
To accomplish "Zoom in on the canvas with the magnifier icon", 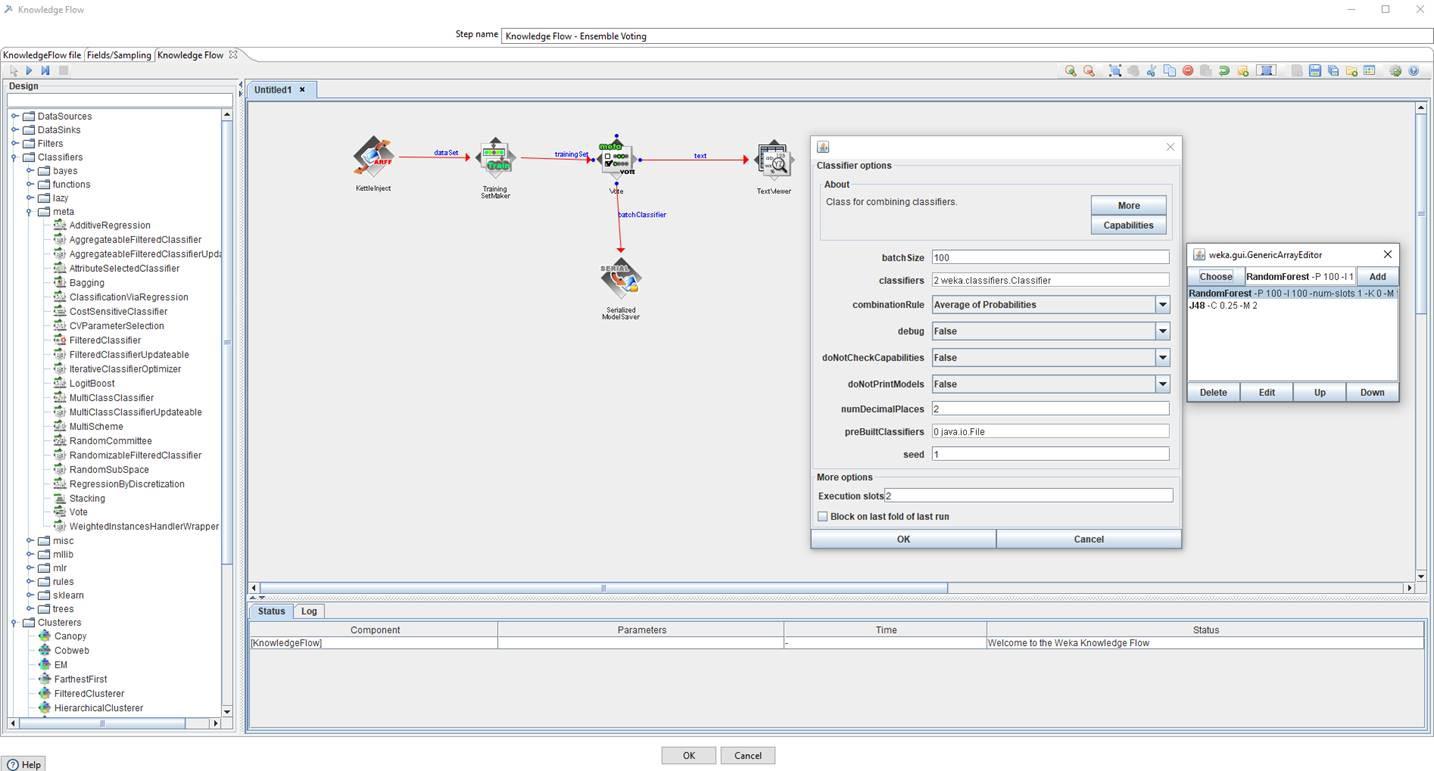I will [1069, 70].
